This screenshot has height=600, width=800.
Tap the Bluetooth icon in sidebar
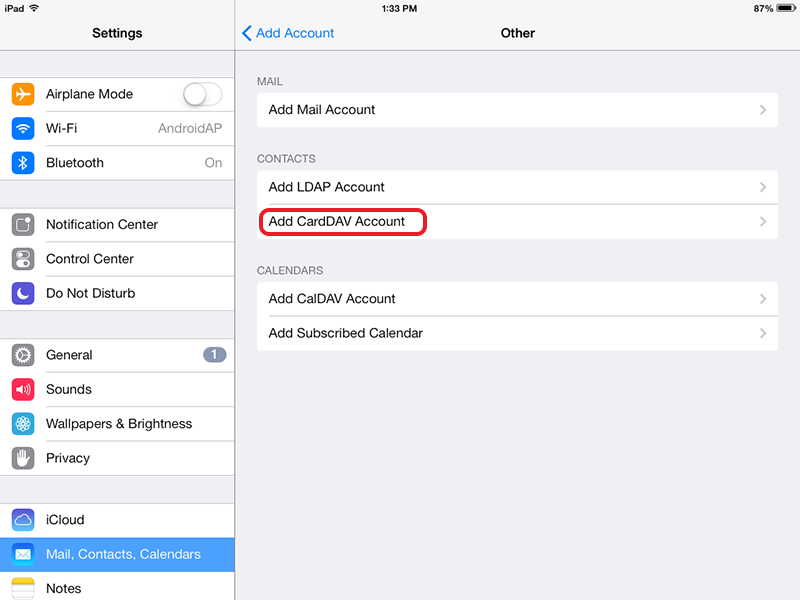(23, 163)
